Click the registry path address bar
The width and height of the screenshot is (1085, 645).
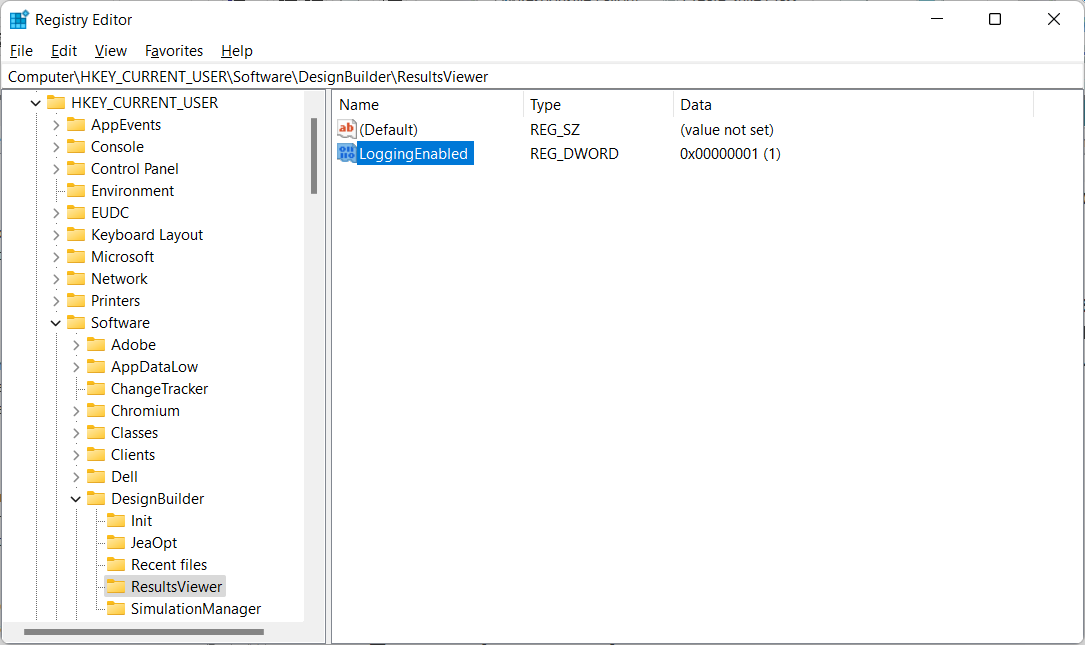540,77
